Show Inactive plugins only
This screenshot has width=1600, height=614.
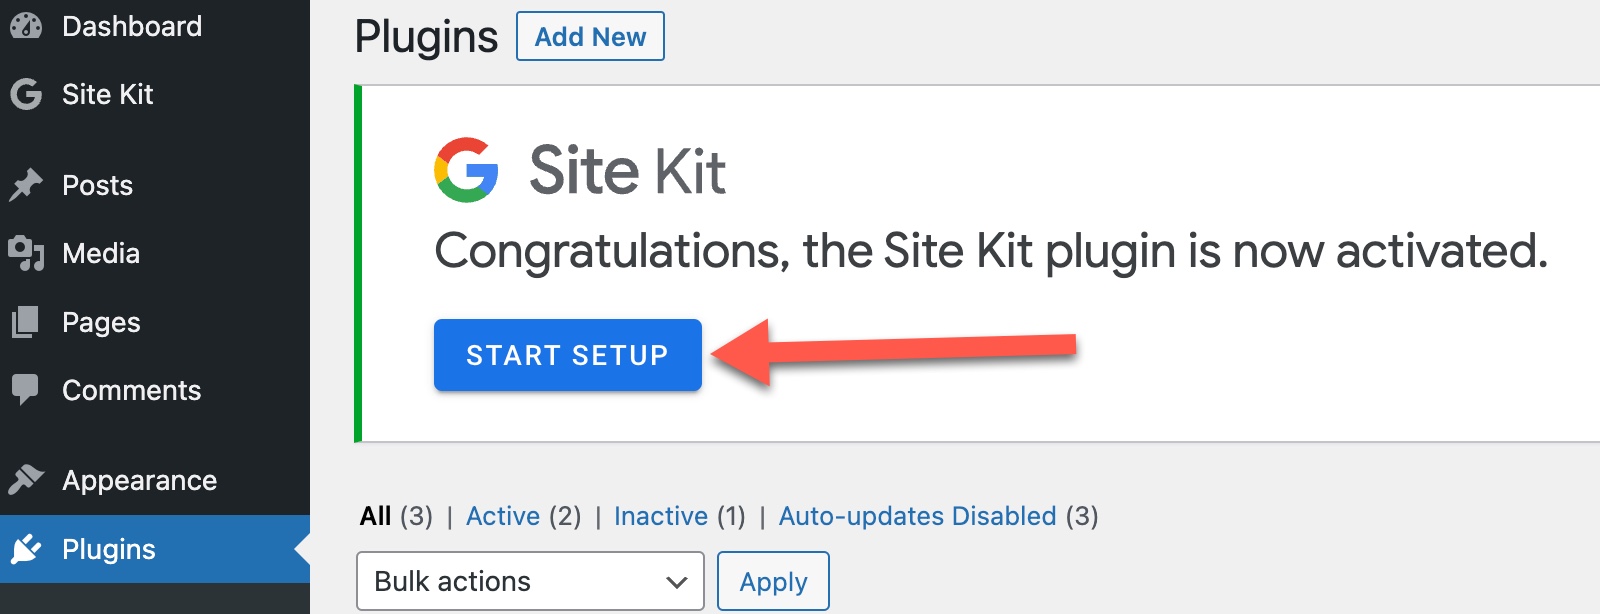click(x=661, y=516)
